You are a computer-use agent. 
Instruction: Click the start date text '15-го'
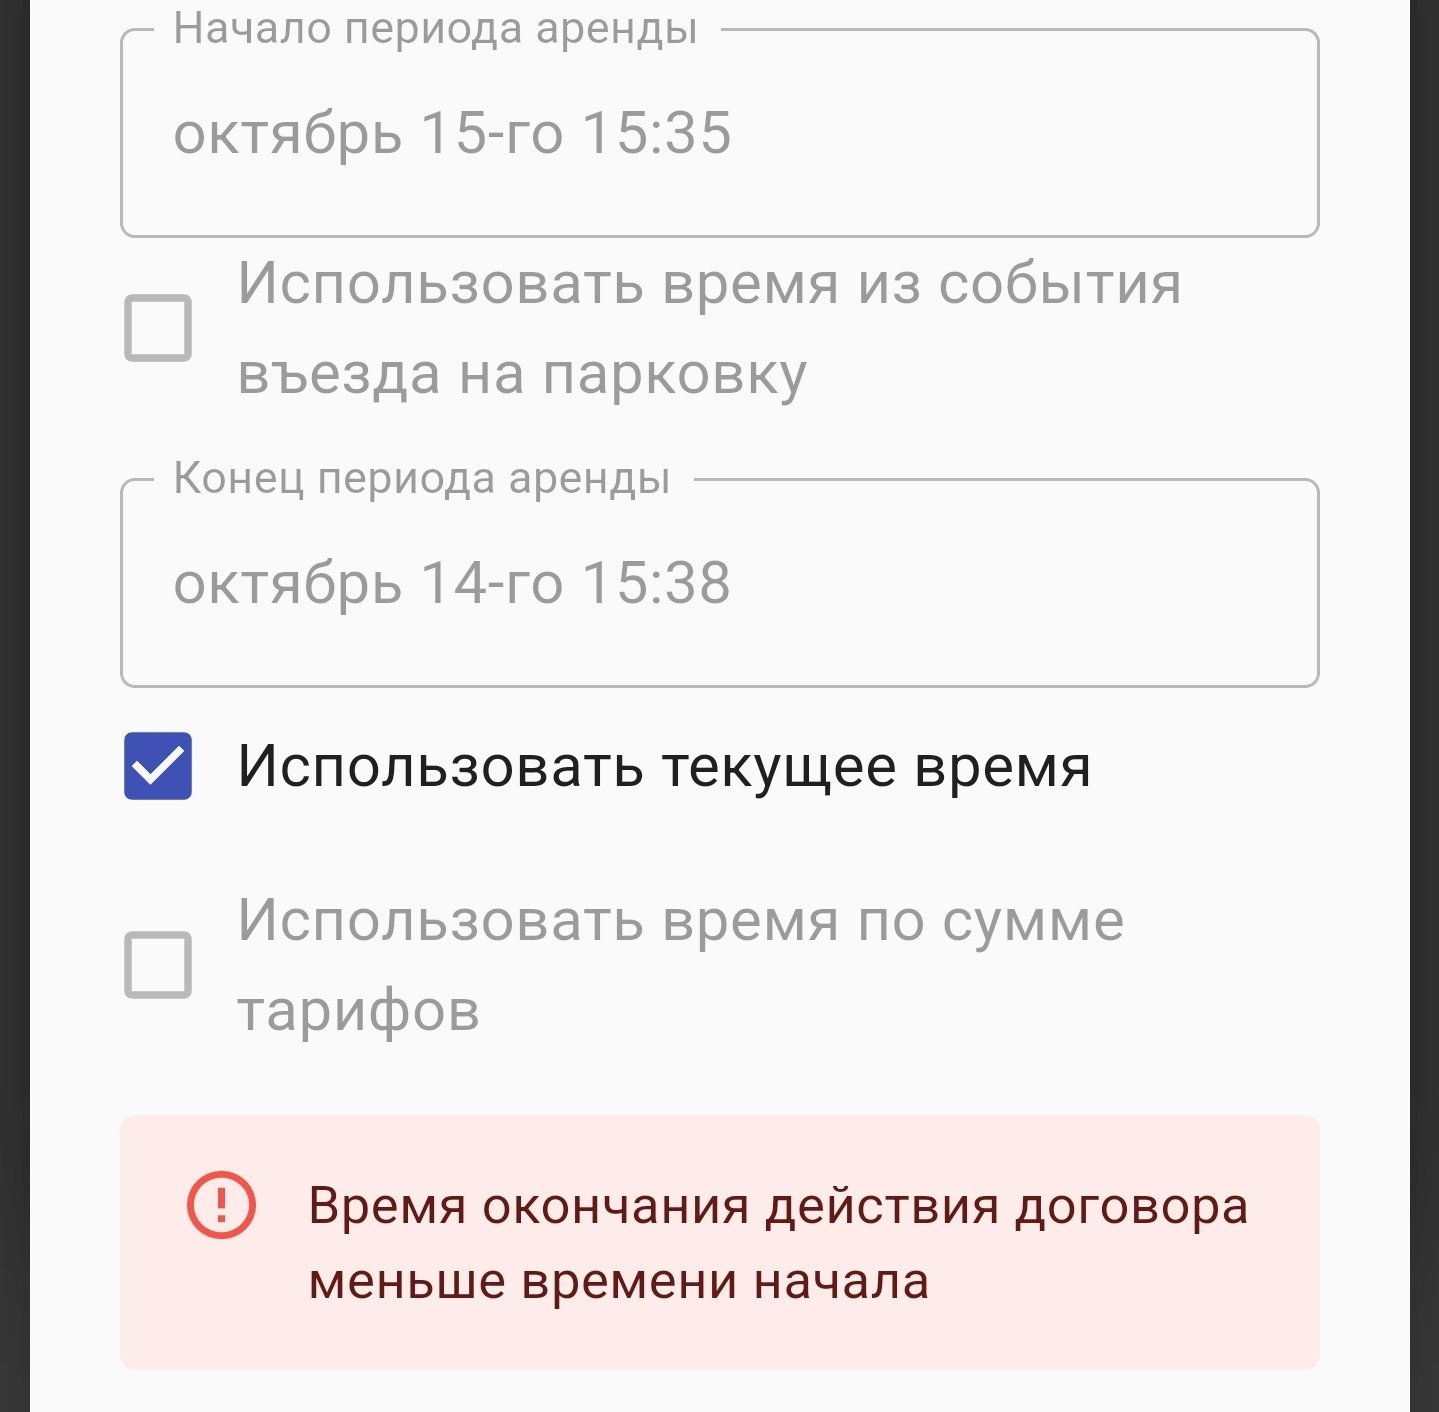pyautogui.click(x=491, y=134)
